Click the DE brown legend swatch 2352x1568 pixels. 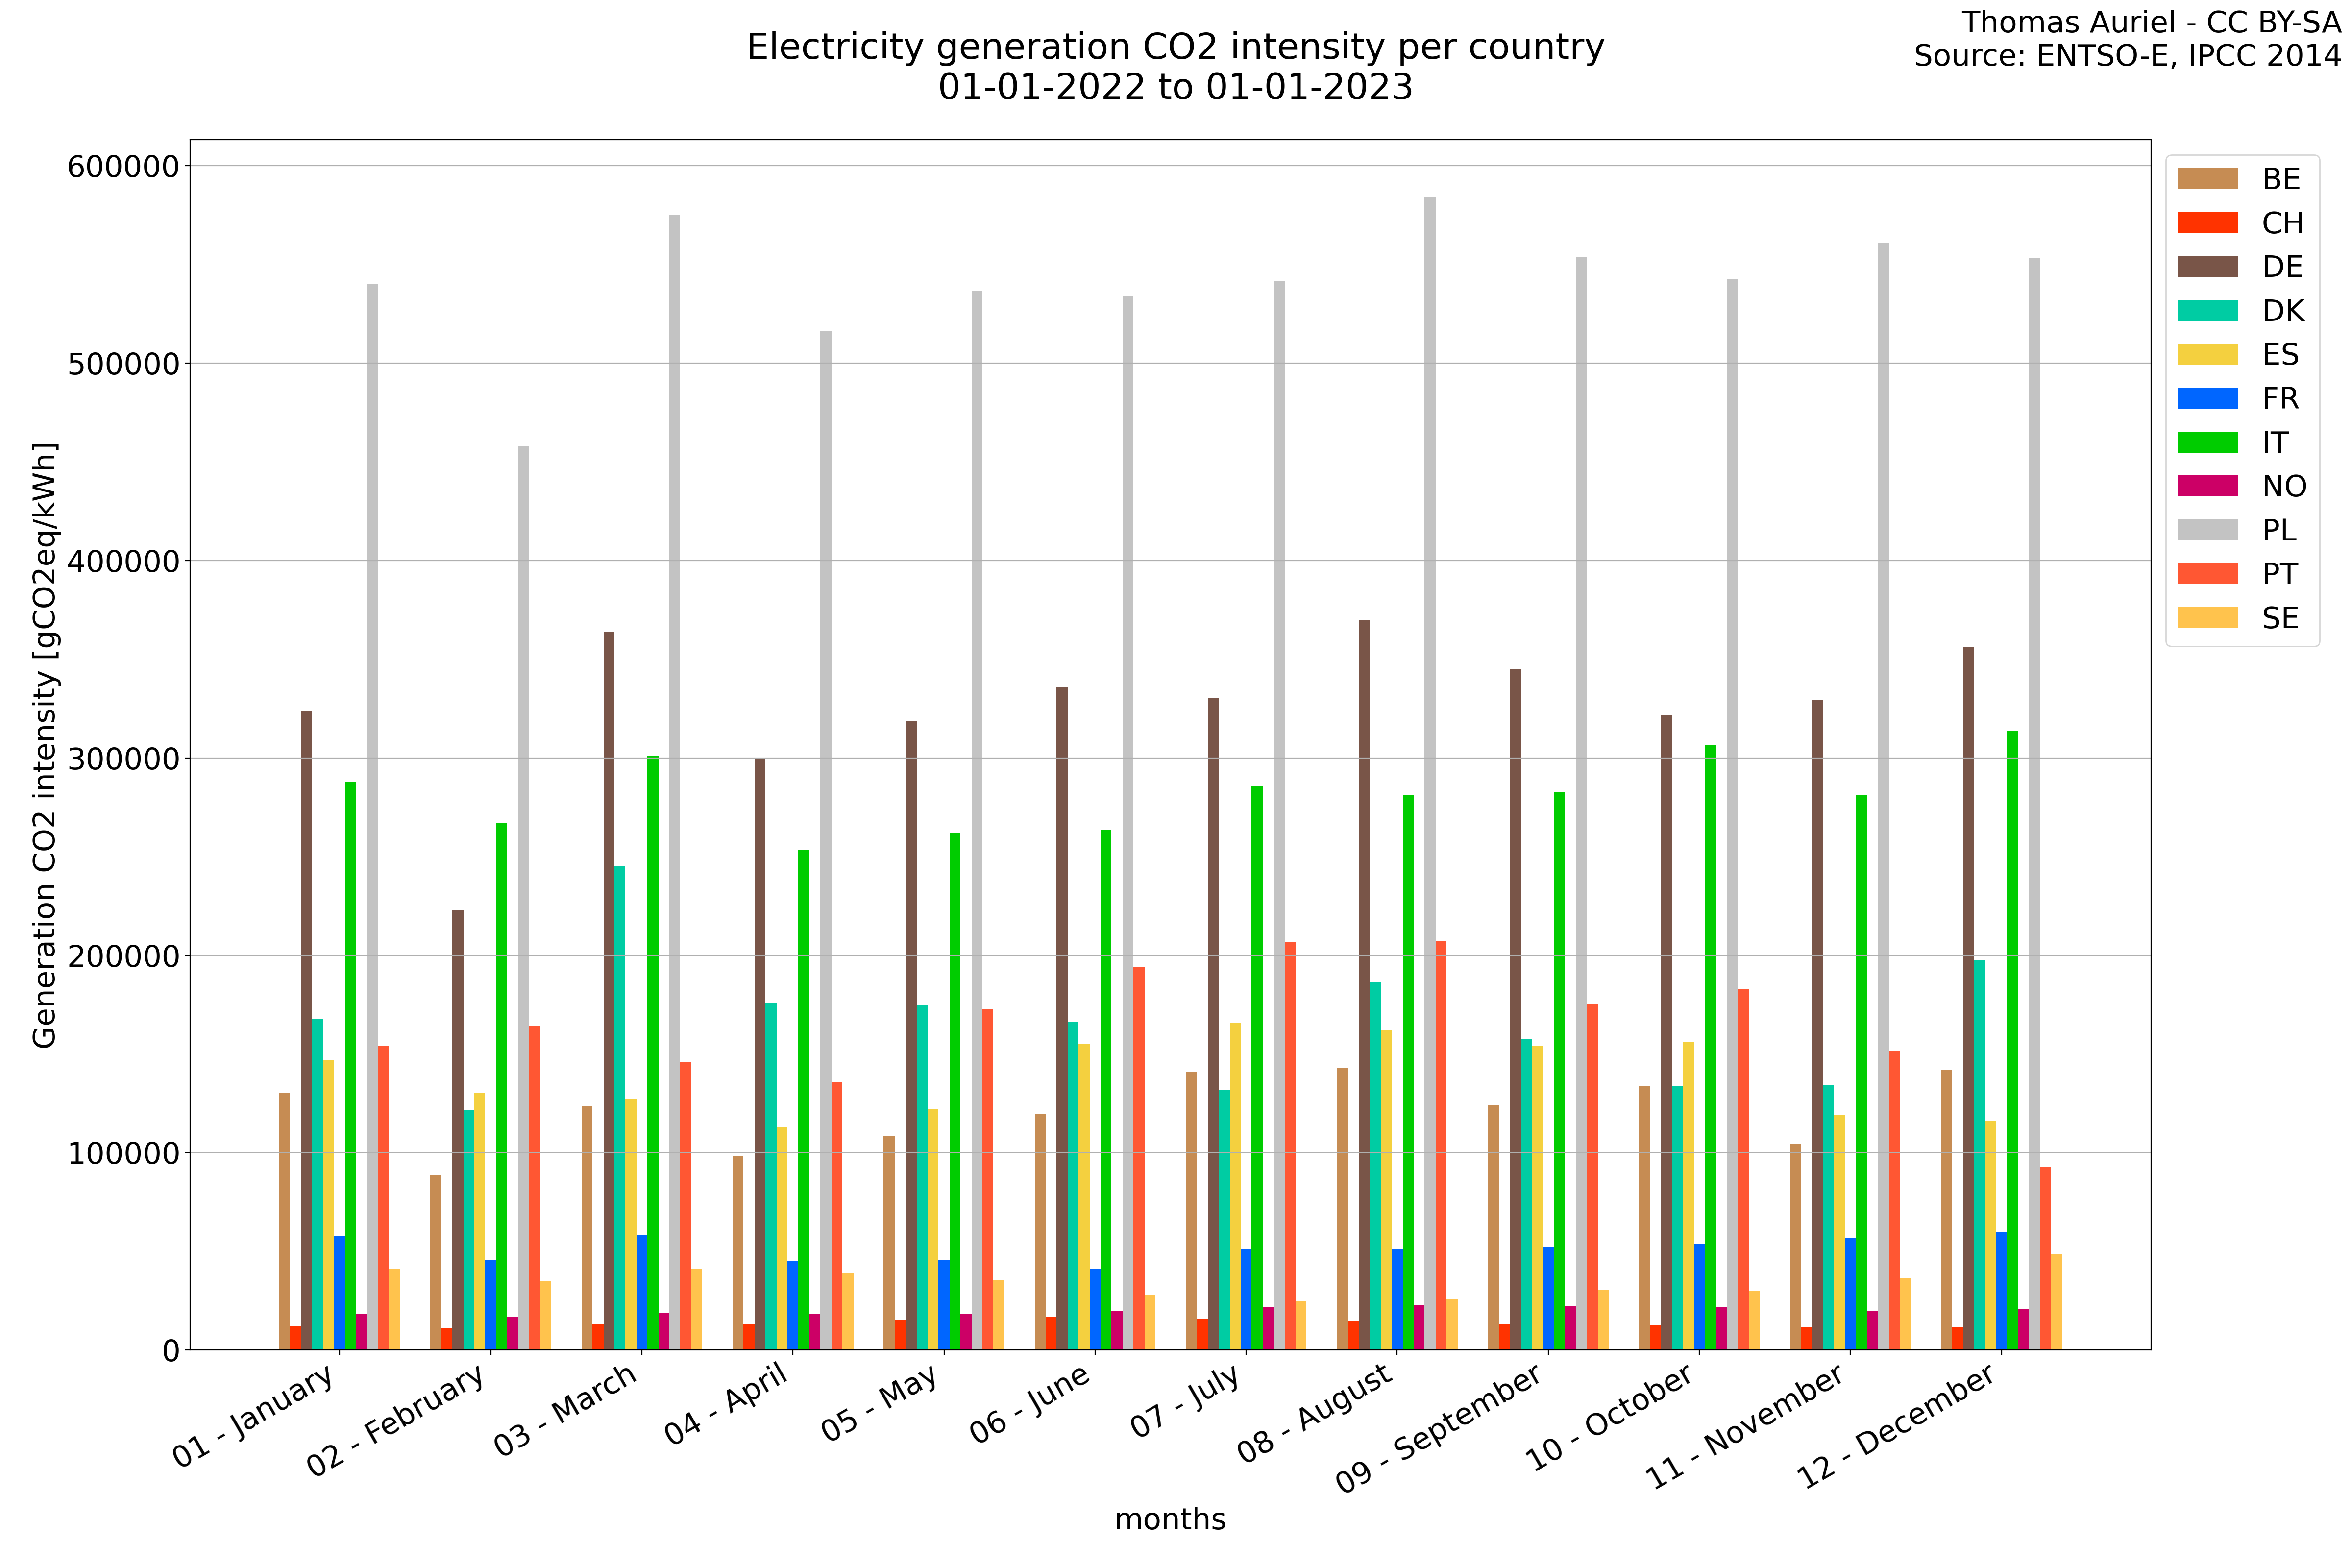coord(2207,267)
